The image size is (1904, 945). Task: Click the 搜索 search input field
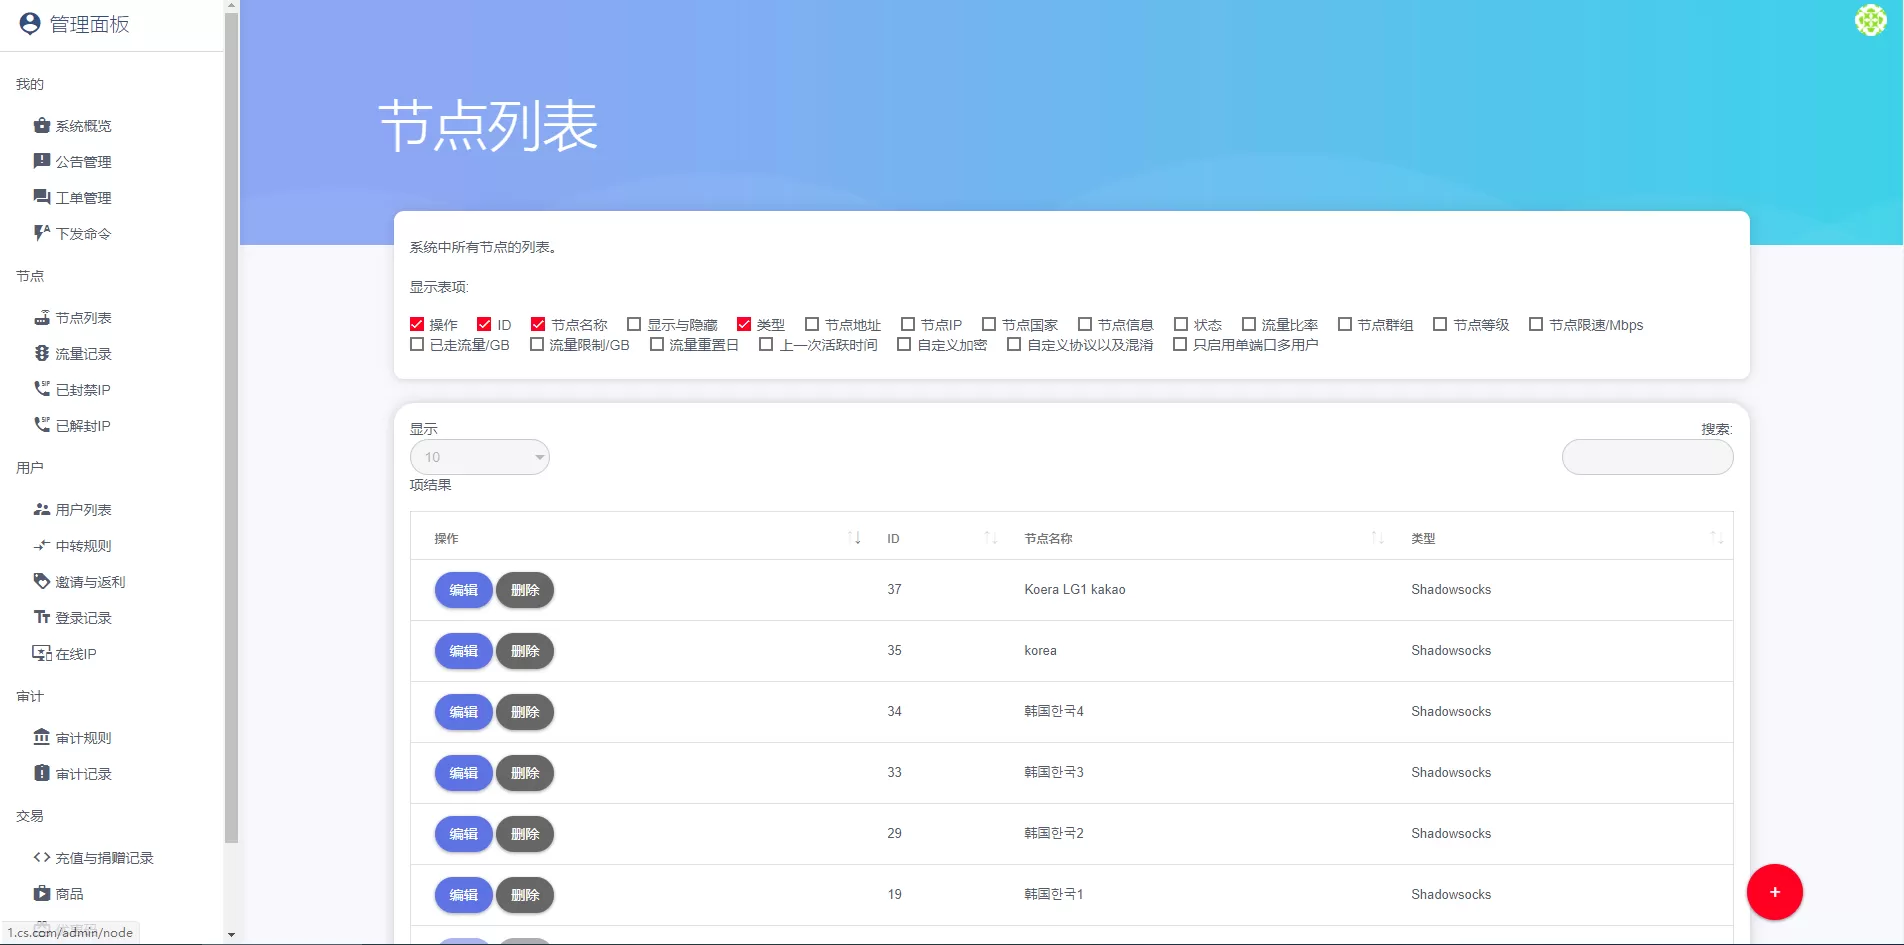(x=1647, y=457)
